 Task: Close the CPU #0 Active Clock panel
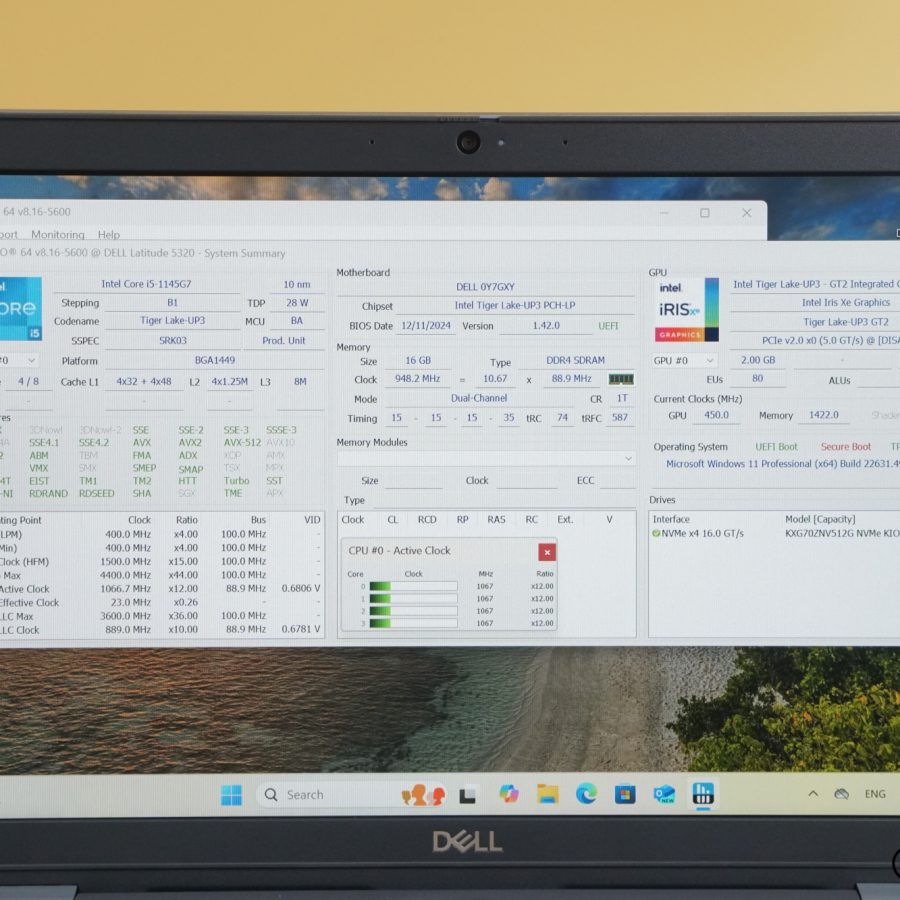point(547,552)
